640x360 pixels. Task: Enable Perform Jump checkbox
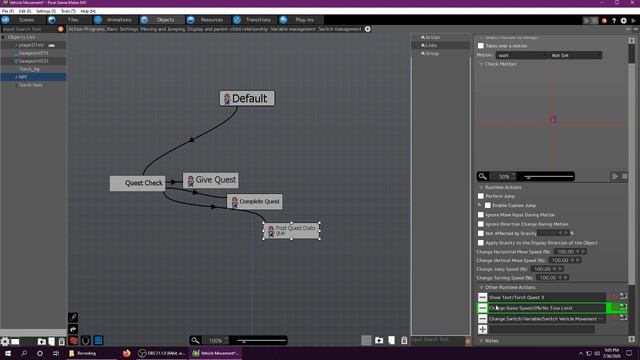(x=481, y=196)
